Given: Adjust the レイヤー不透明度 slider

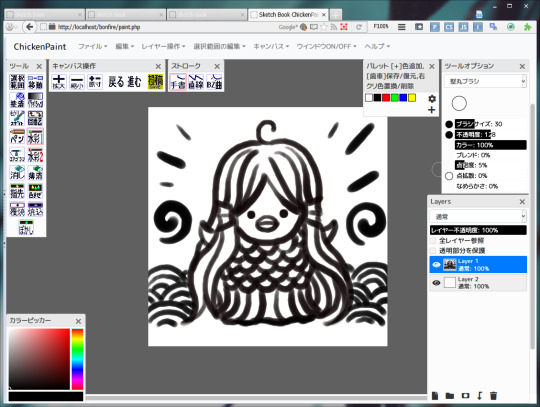Looking at the screenshot, I should [478, 230].
